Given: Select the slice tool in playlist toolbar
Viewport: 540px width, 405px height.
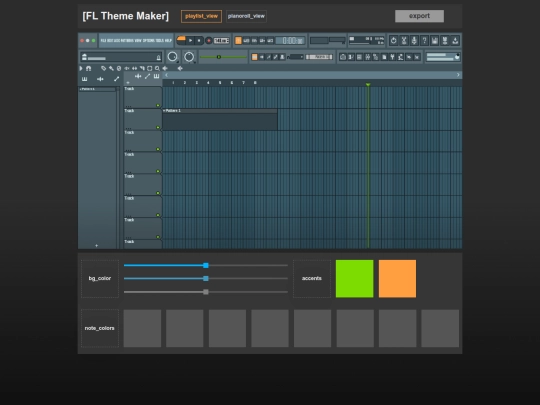Looking at the screenshot, I should pyautogui.click(x=142, y=69).
